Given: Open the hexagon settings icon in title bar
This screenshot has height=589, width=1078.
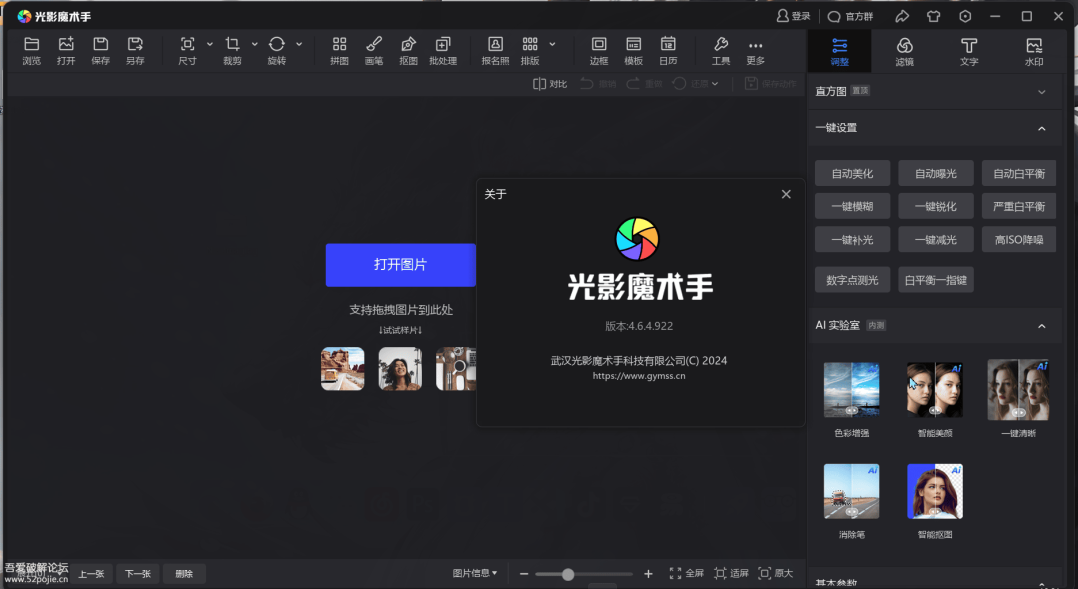Looking at the screenshot, I should pos(965,16).
